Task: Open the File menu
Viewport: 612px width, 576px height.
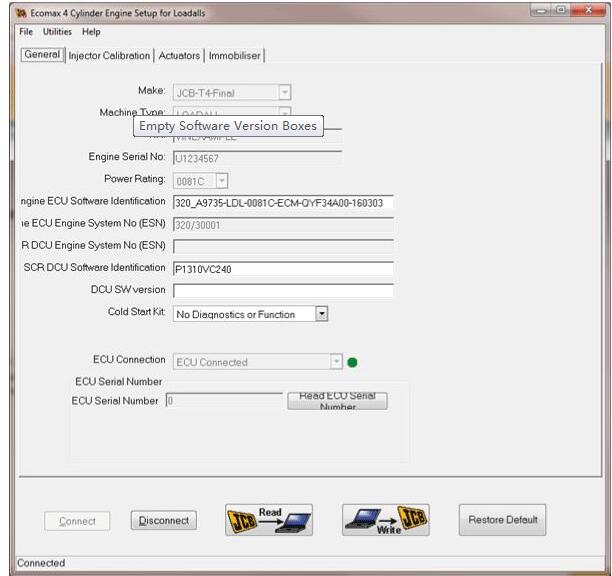Action: 26,32
